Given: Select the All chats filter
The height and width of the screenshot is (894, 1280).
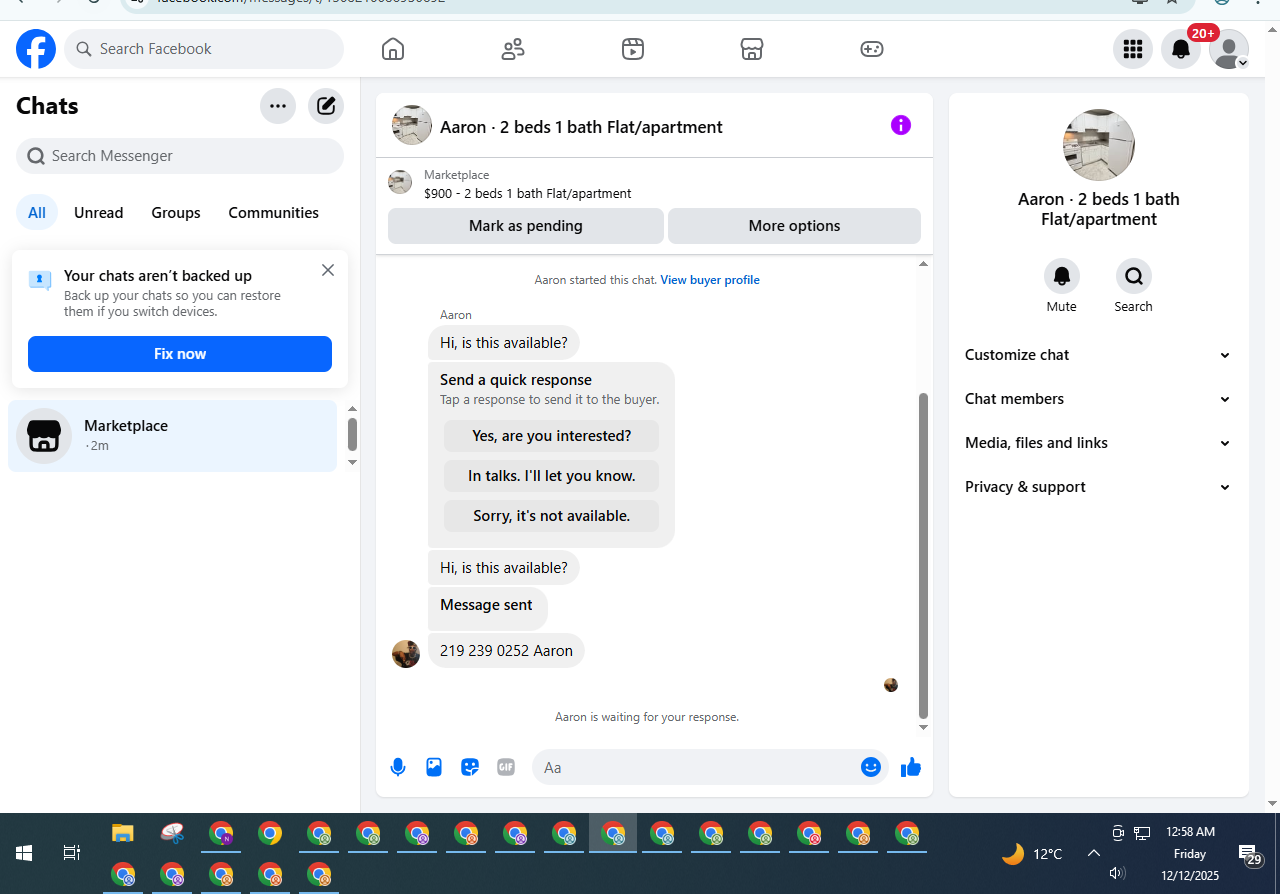Looking at the screenshot, I should coord(37,213).
